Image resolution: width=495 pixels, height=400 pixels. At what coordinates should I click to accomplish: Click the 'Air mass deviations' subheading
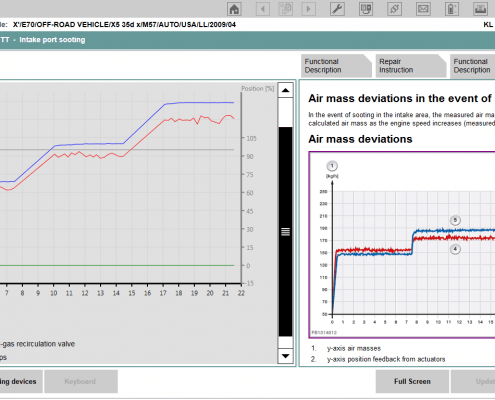coord(360,139)
